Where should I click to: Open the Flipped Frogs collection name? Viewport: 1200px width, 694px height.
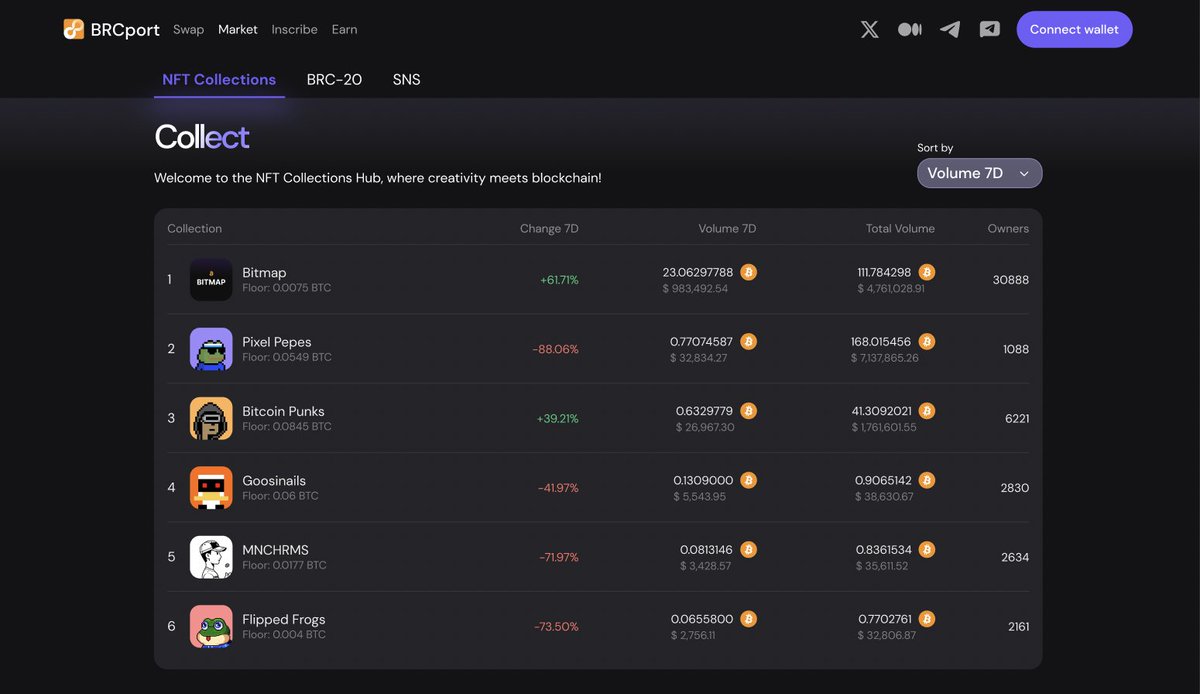pyautogui.click(x=284, y=619)
